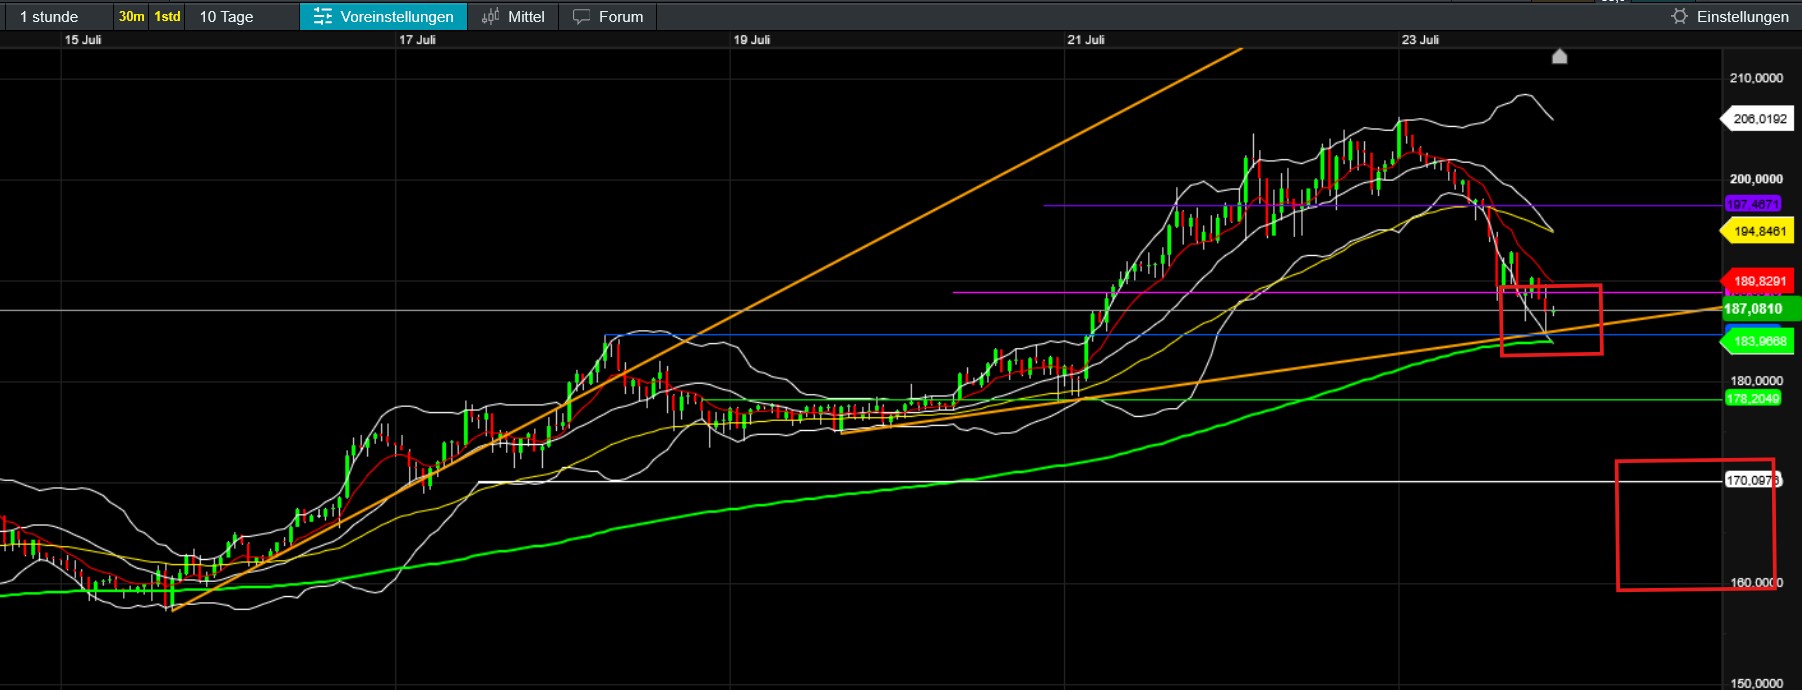Select the green 187,0810 current price label
The height and width of the screenshot is (690, 1802).
point(1759,309)
